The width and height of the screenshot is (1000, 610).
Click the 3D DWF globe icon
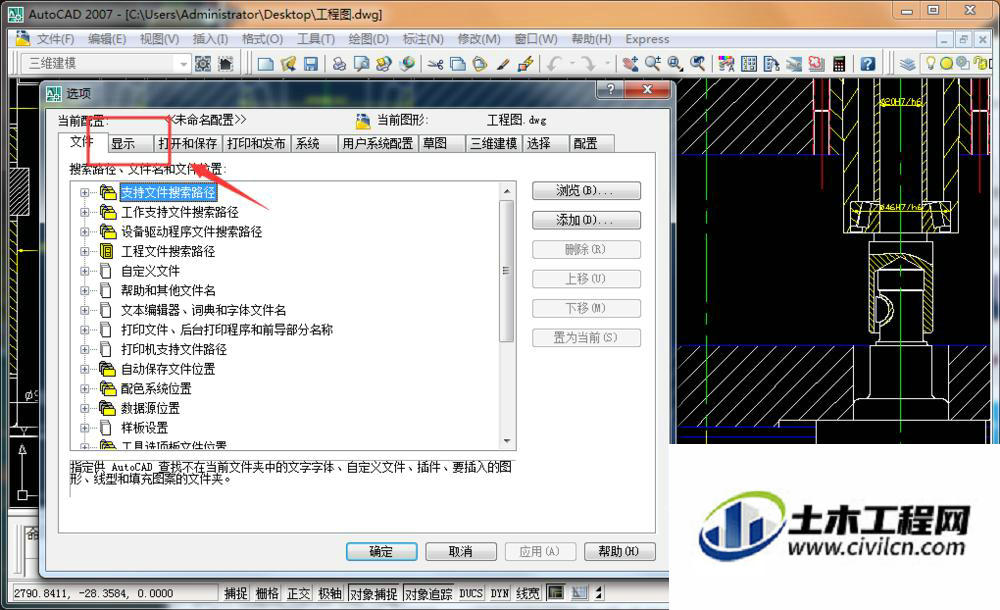pos(406,63)
